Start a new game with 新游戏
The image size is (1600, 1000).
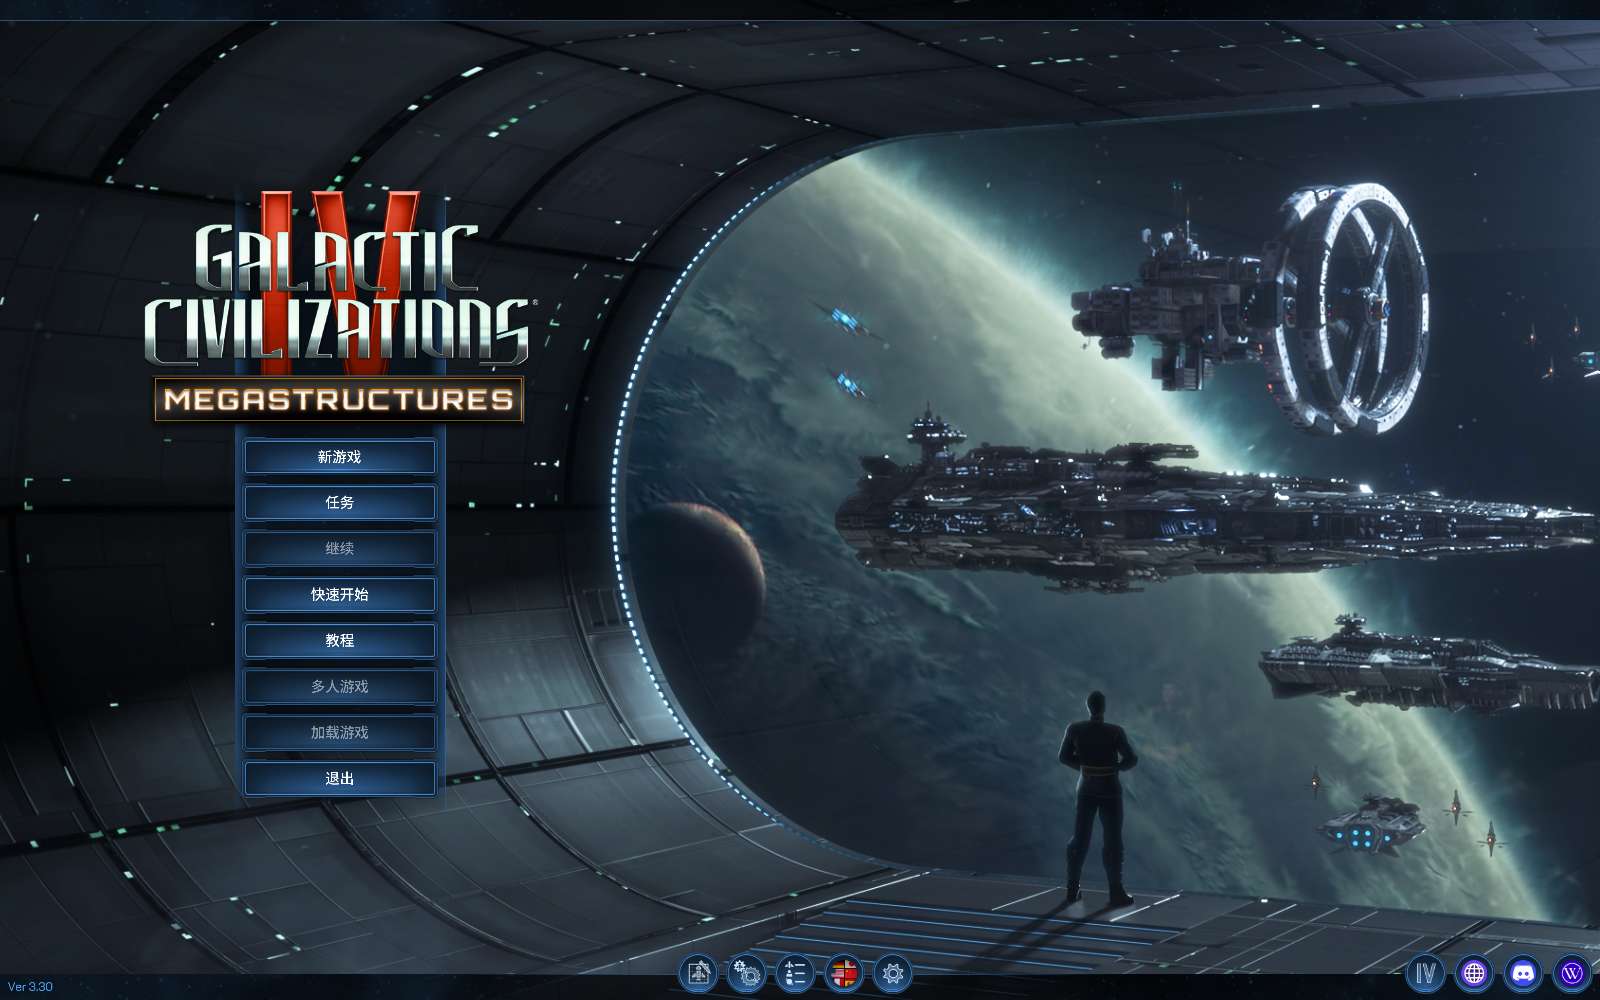tap(340, 457)
